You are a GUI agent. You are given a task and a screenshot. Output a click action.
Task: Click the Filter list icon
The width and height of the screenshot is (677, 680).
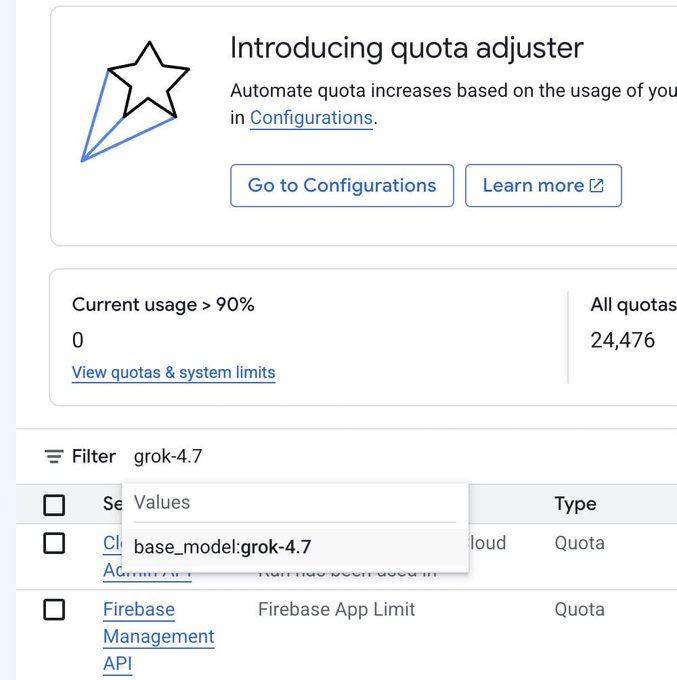54,456
